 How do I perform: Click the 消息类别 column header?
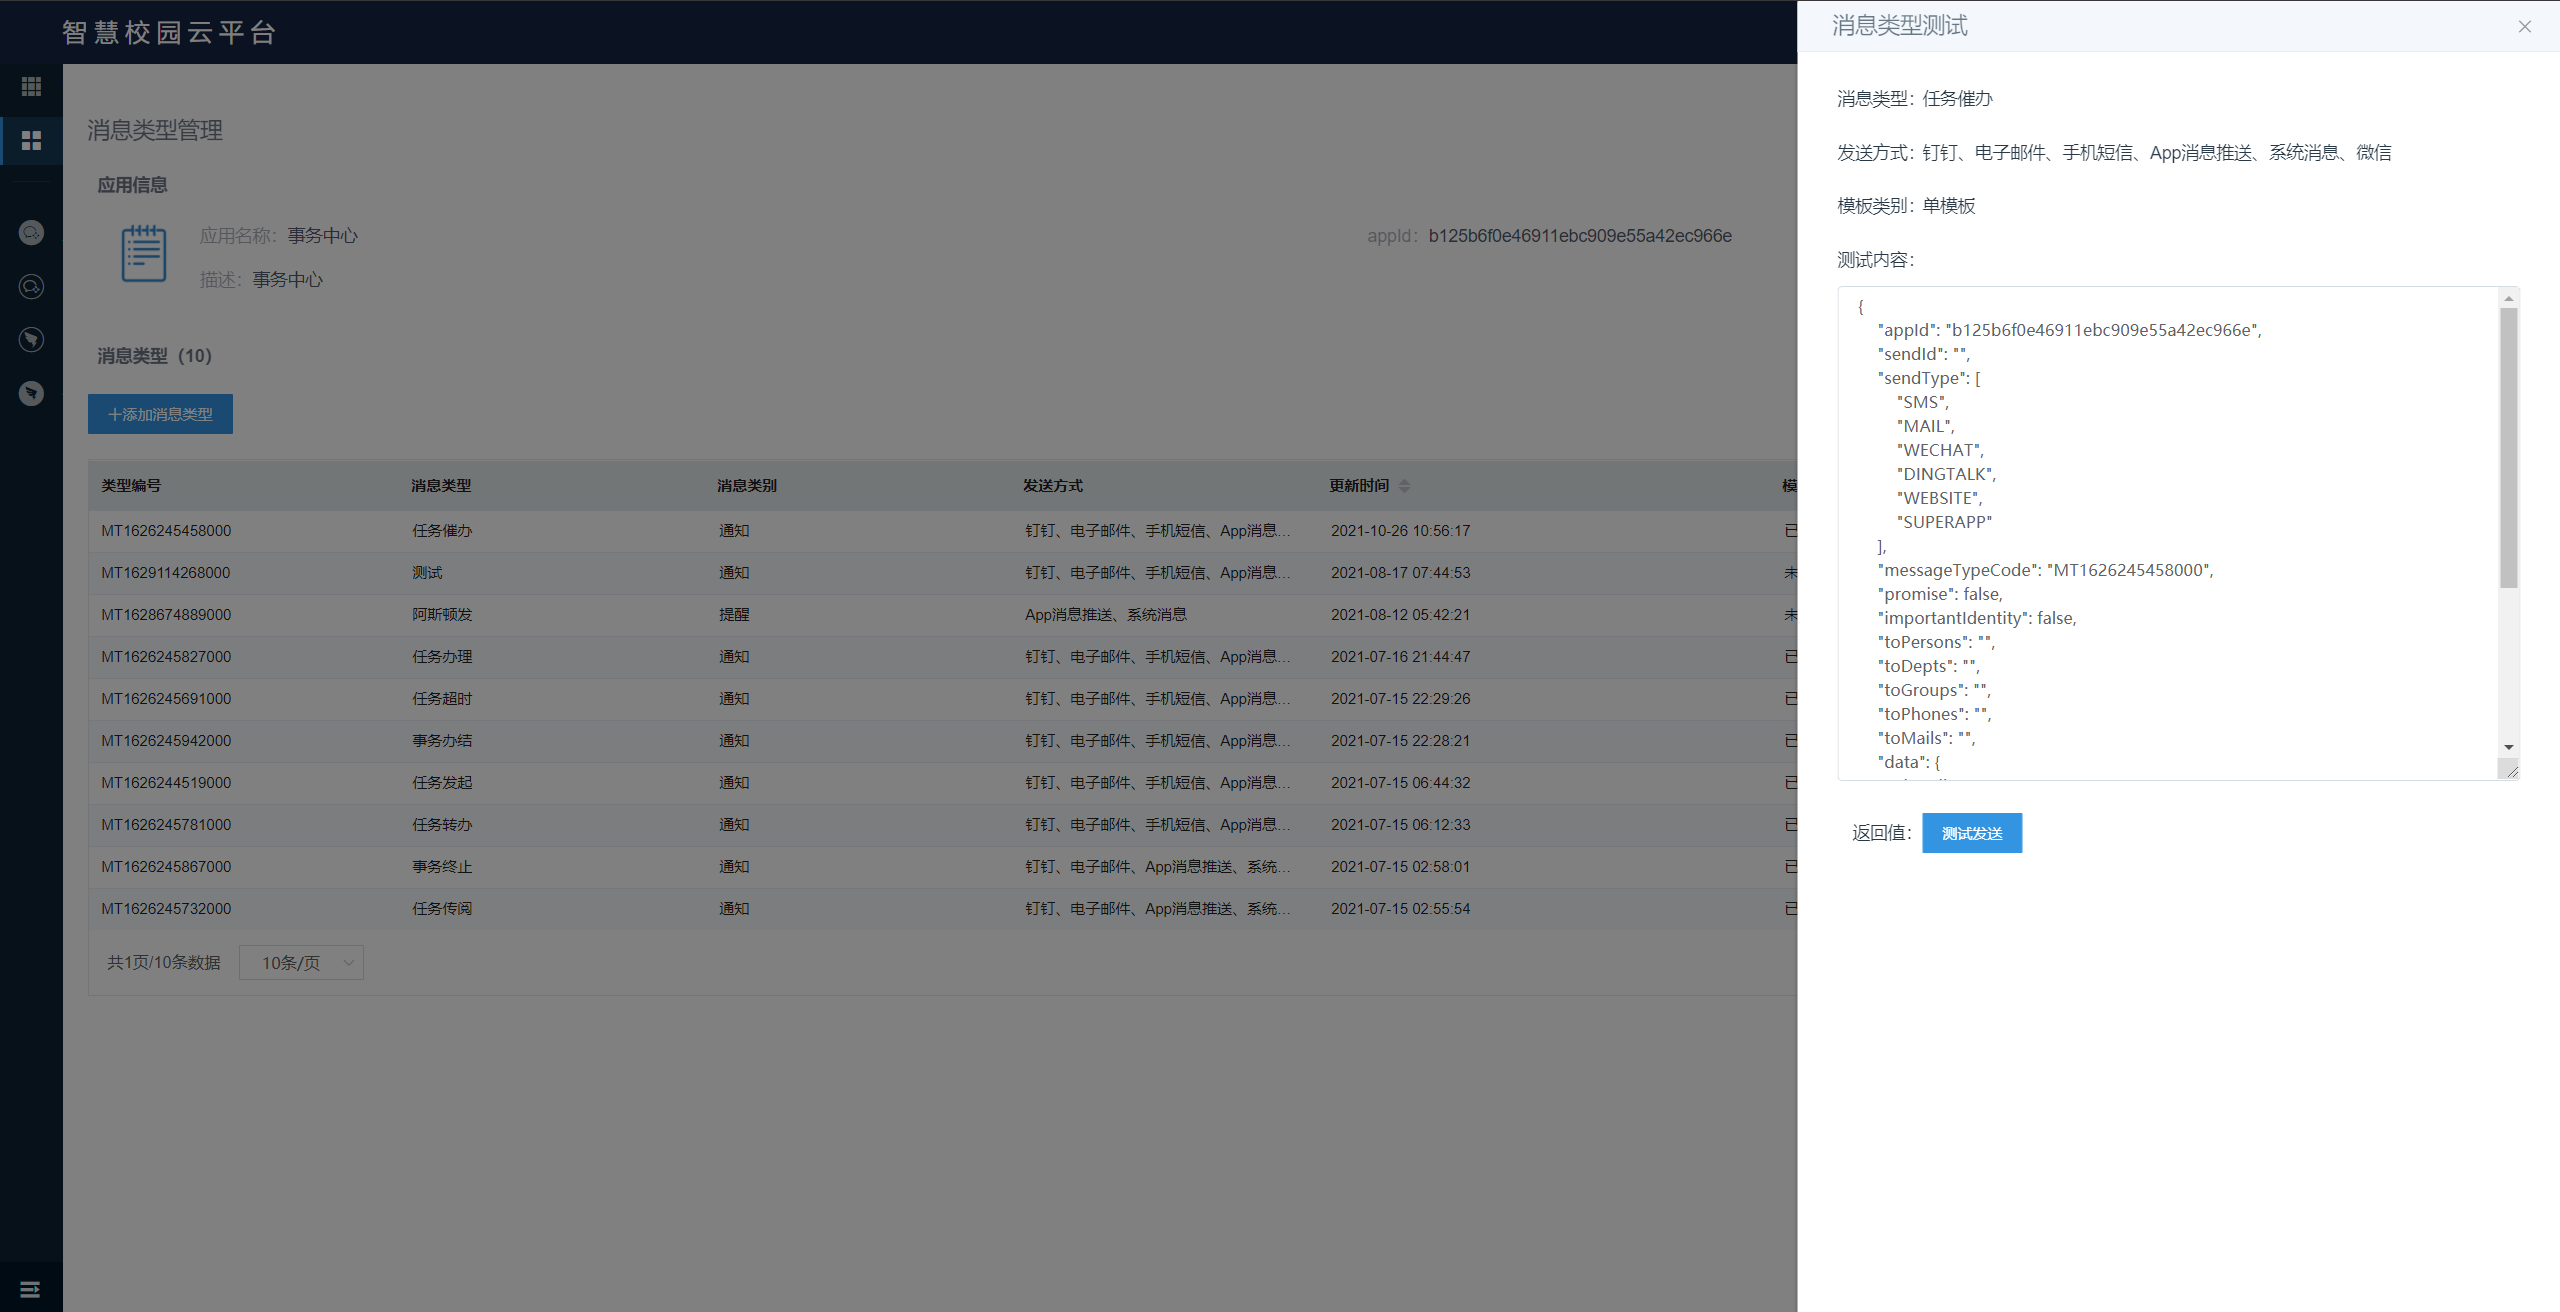747,486
